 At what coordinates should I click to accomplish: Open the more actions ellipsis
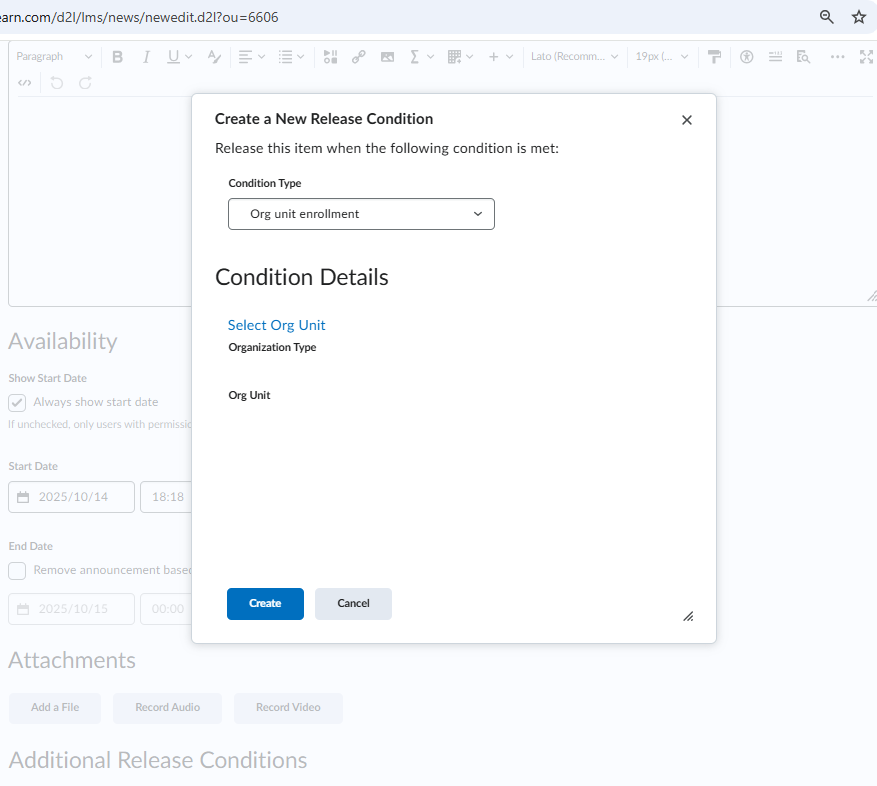pyautogui.click(x=837, y=57)
